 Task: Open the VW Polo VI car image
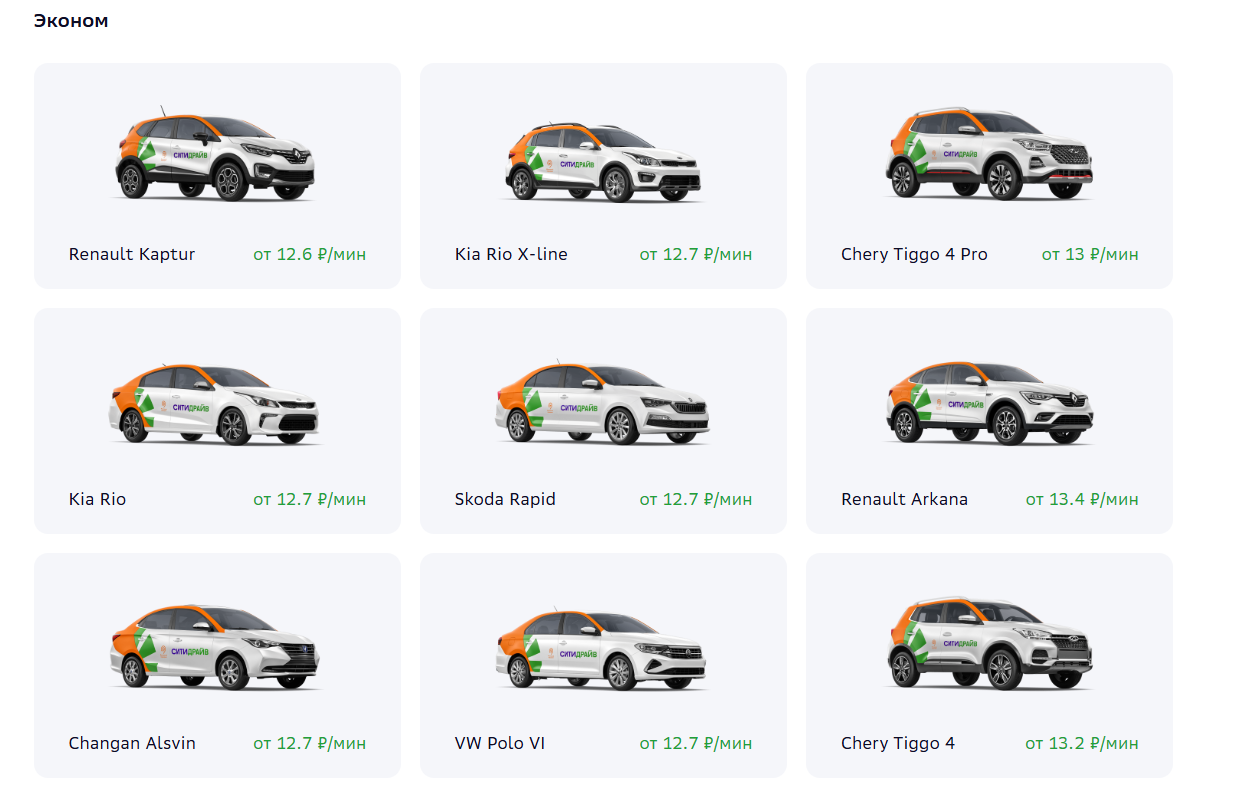[x=603, y=647]
